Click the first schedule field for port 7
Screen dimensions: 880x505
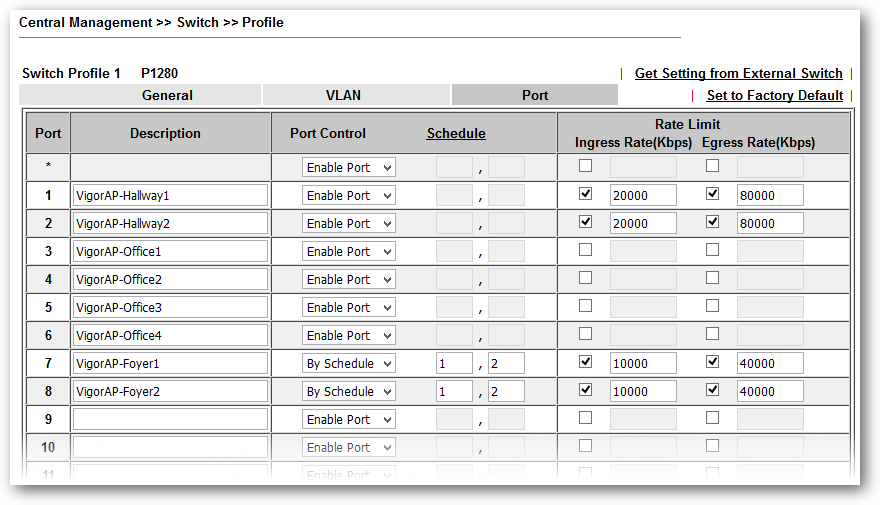pyautogui.click(x=454, y=364)
